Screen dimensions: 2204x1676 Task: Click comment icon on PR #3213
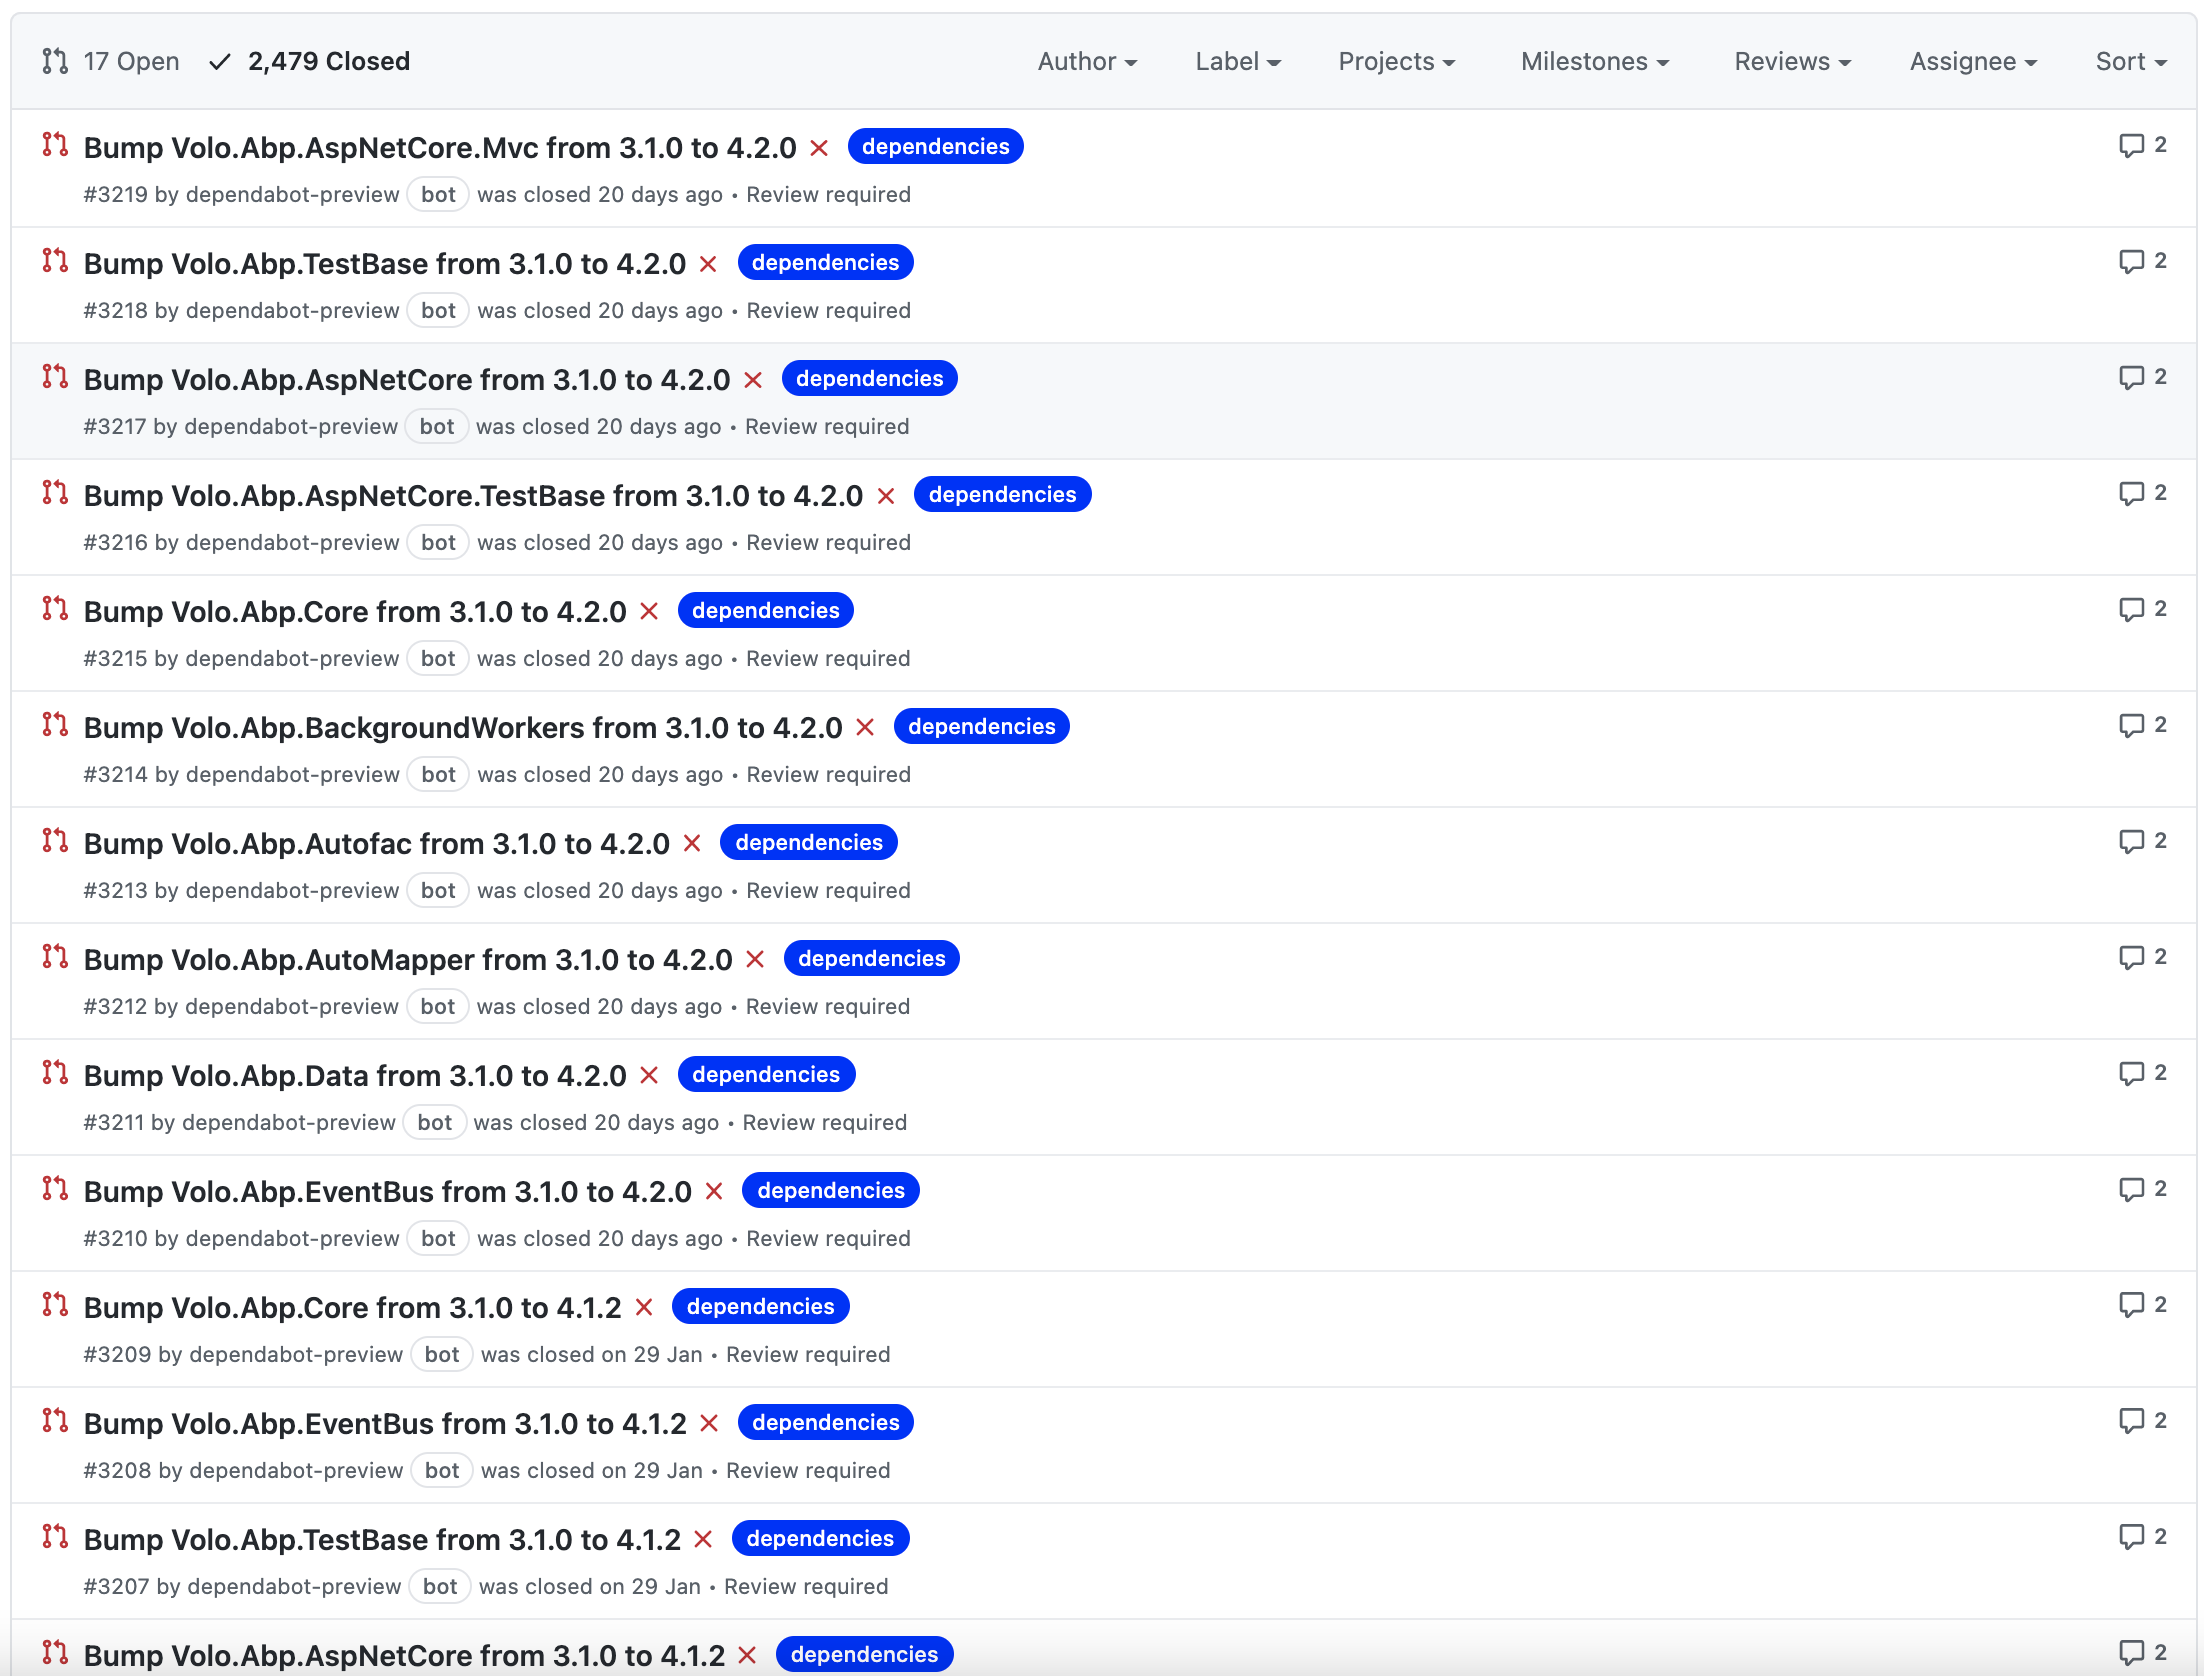2131,841
